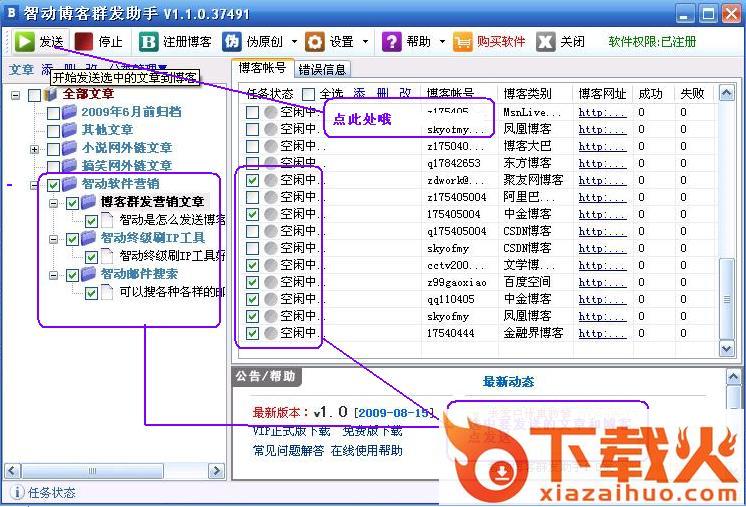Viewport: 746px width, 507px height.
Task: Click the 注册博客 register blog icon
Action: coord(148,42)
